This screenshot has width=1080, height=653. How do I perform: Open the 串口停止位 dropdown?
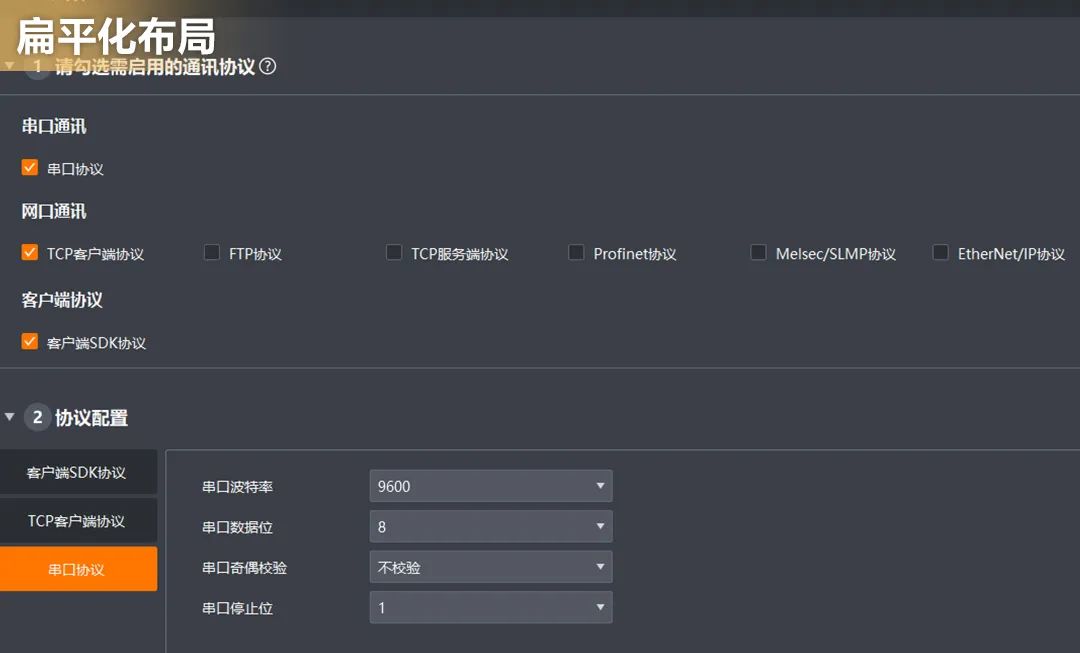[x=490, y=607]
